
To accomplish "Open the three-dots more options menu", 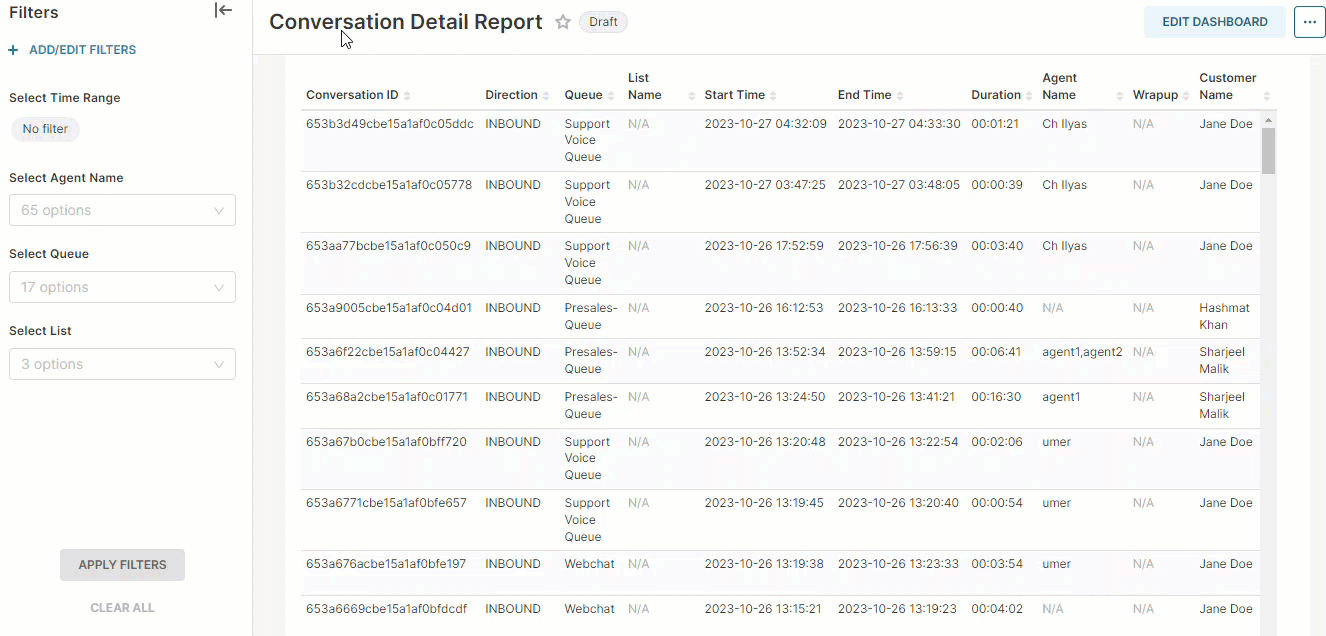I will (x=1309, y=22).
